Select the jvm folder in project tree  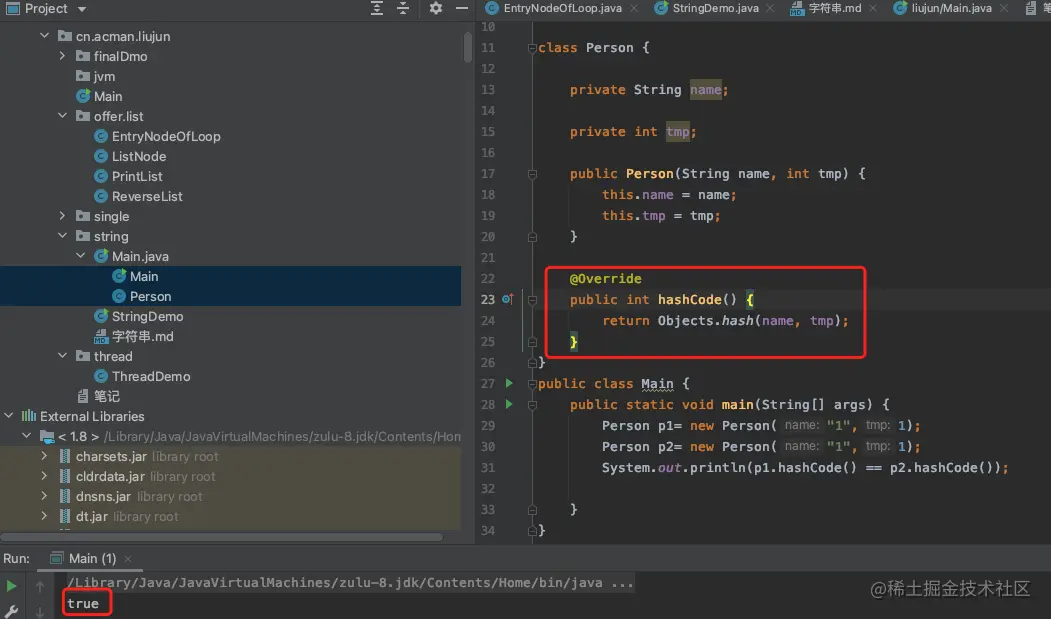click(x=95, y=76)
